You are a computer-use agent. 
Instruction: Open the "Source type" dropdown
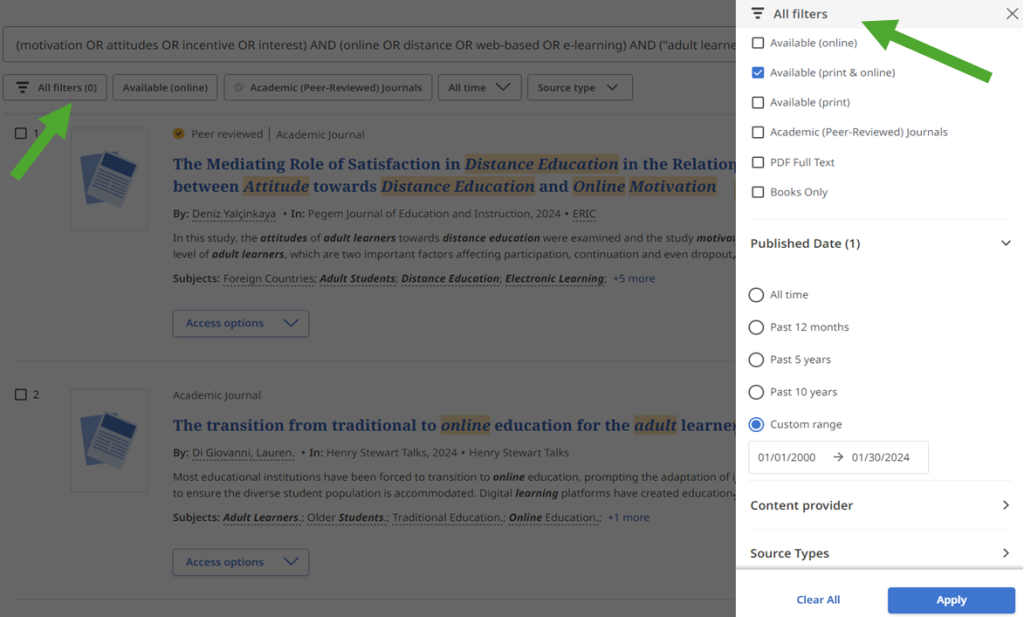[579, 87]
